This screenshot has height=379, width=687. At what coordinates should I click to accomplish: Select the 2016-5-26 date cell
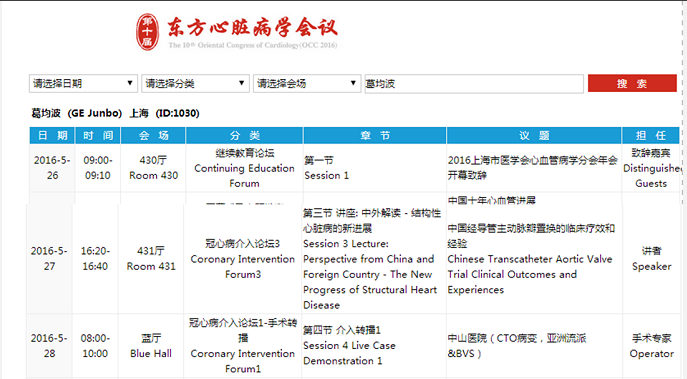pos(52,168)
